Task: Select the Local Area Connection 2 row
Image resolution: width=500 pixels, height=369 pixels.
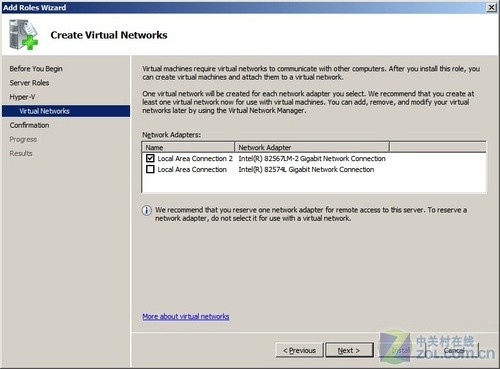Action: 314,158
